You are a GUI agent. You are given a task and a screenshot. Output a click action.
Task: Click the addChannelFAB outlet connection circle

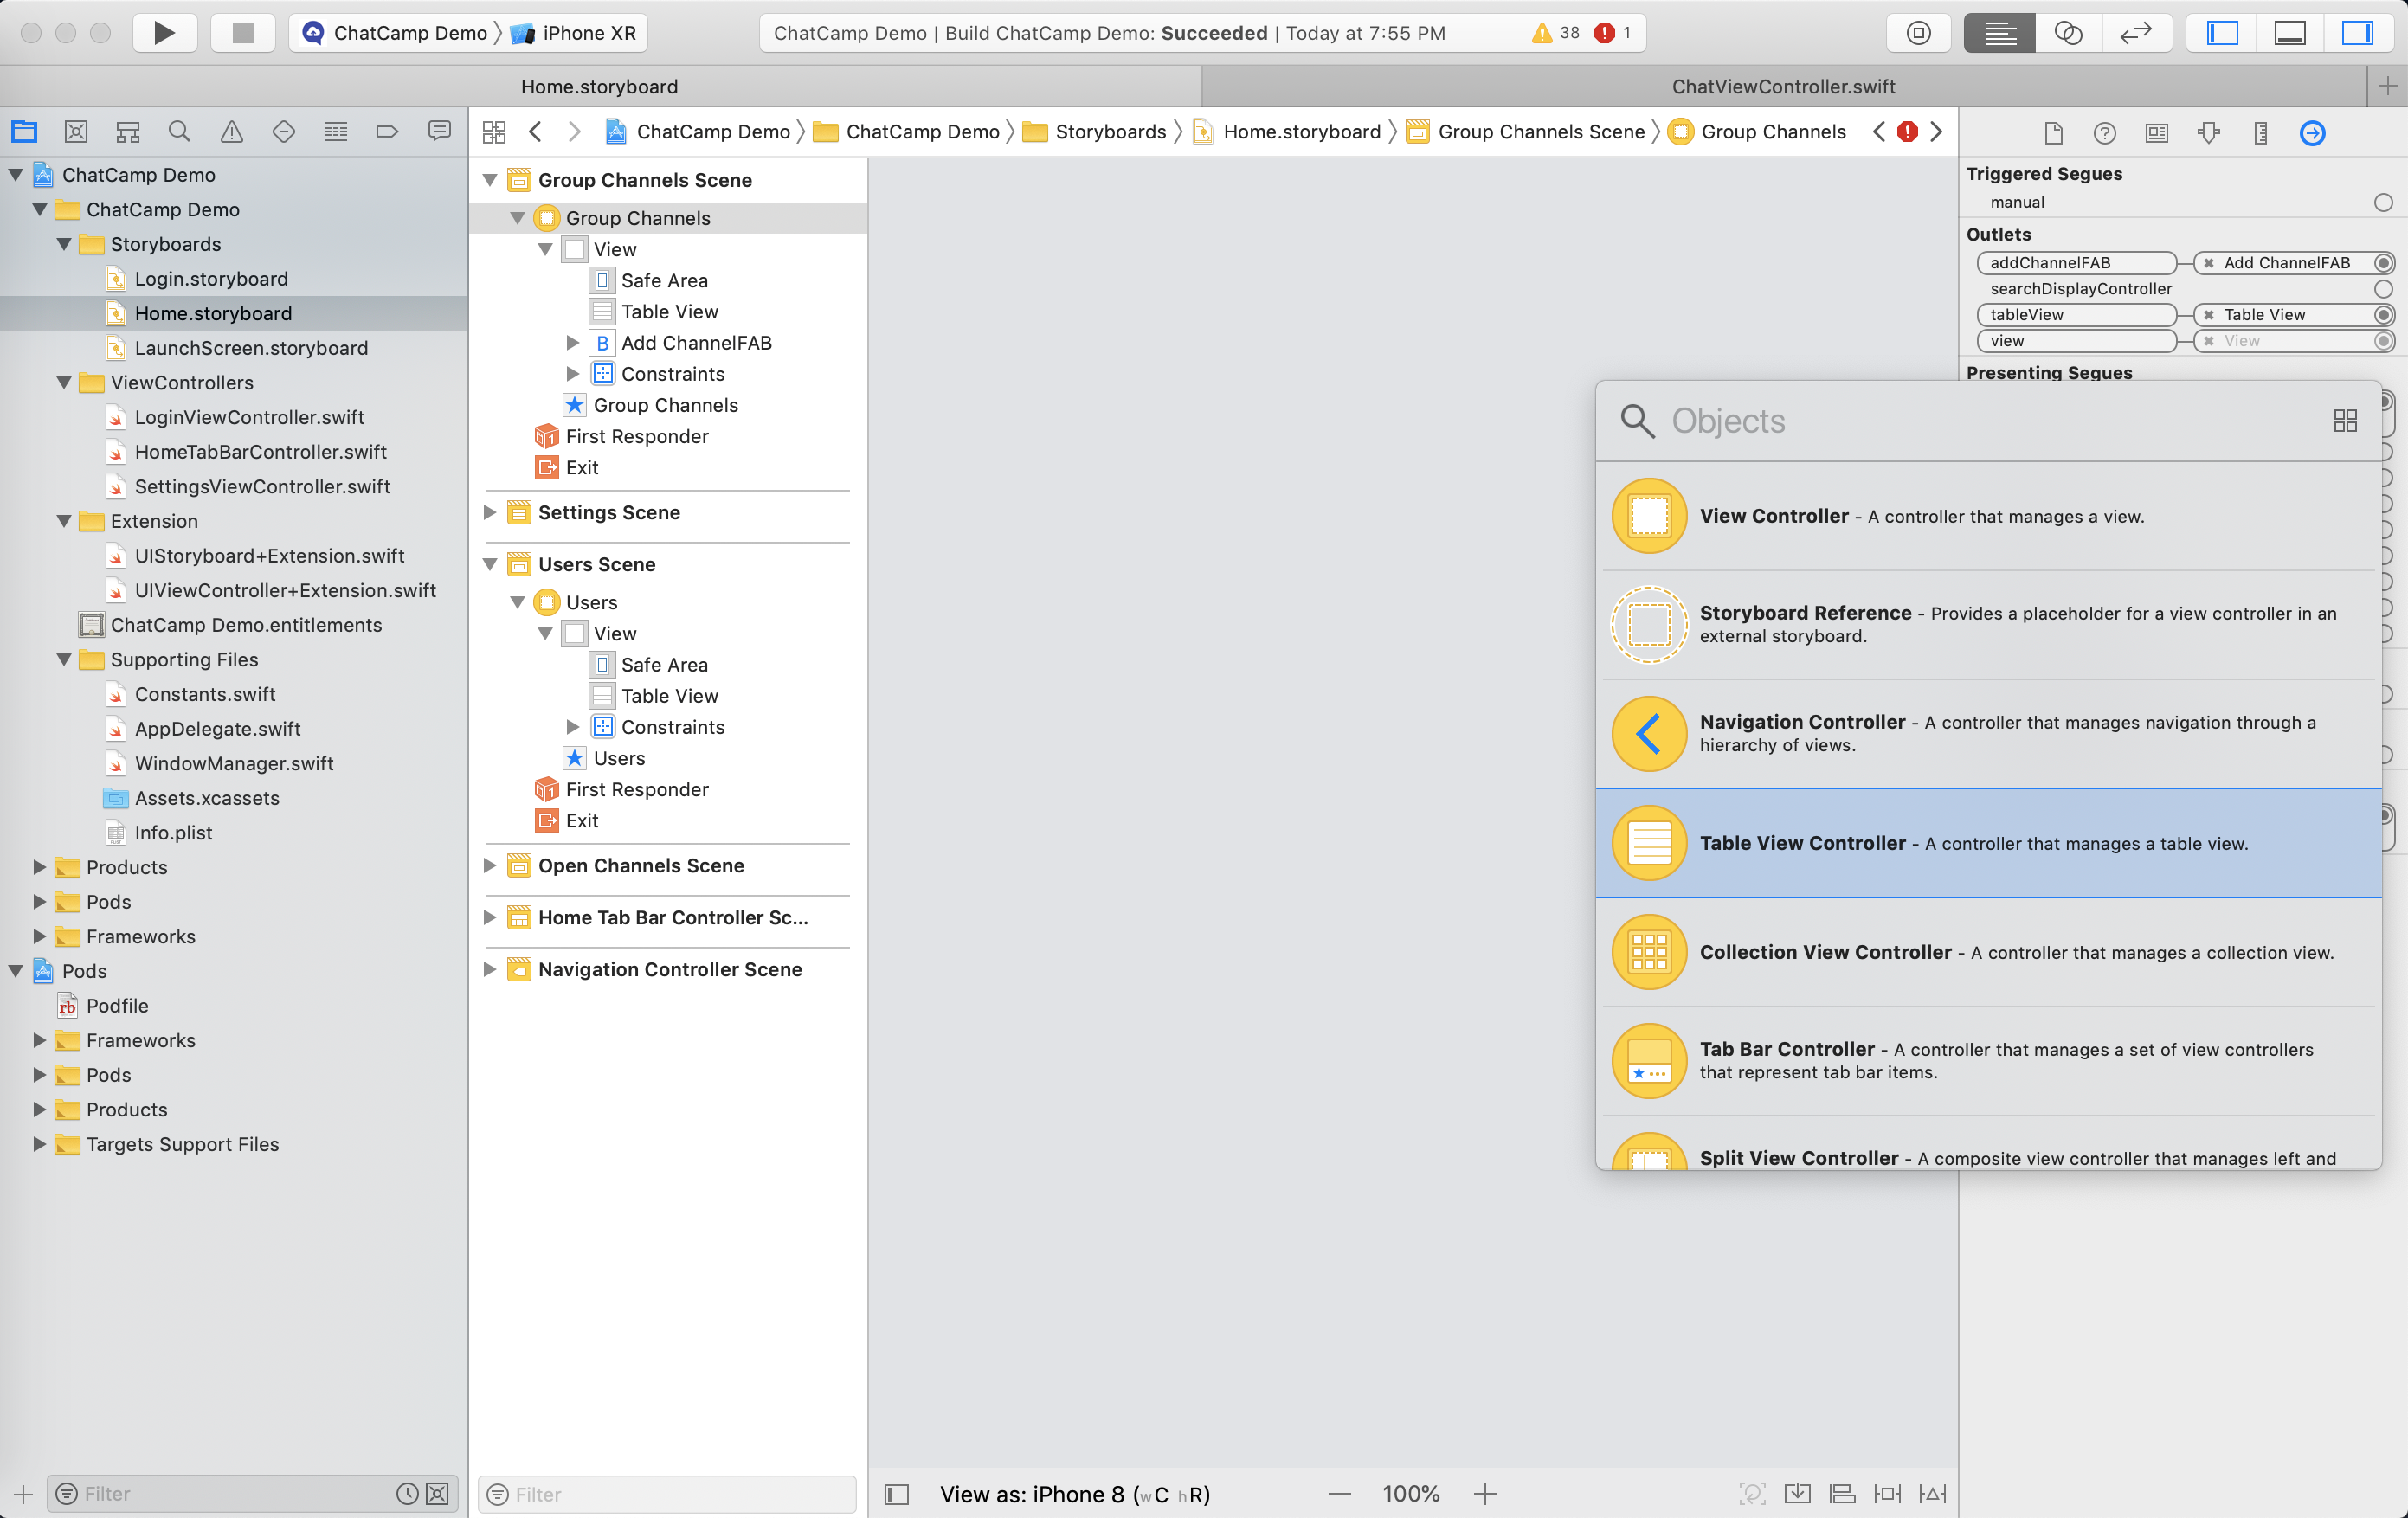2384,263
